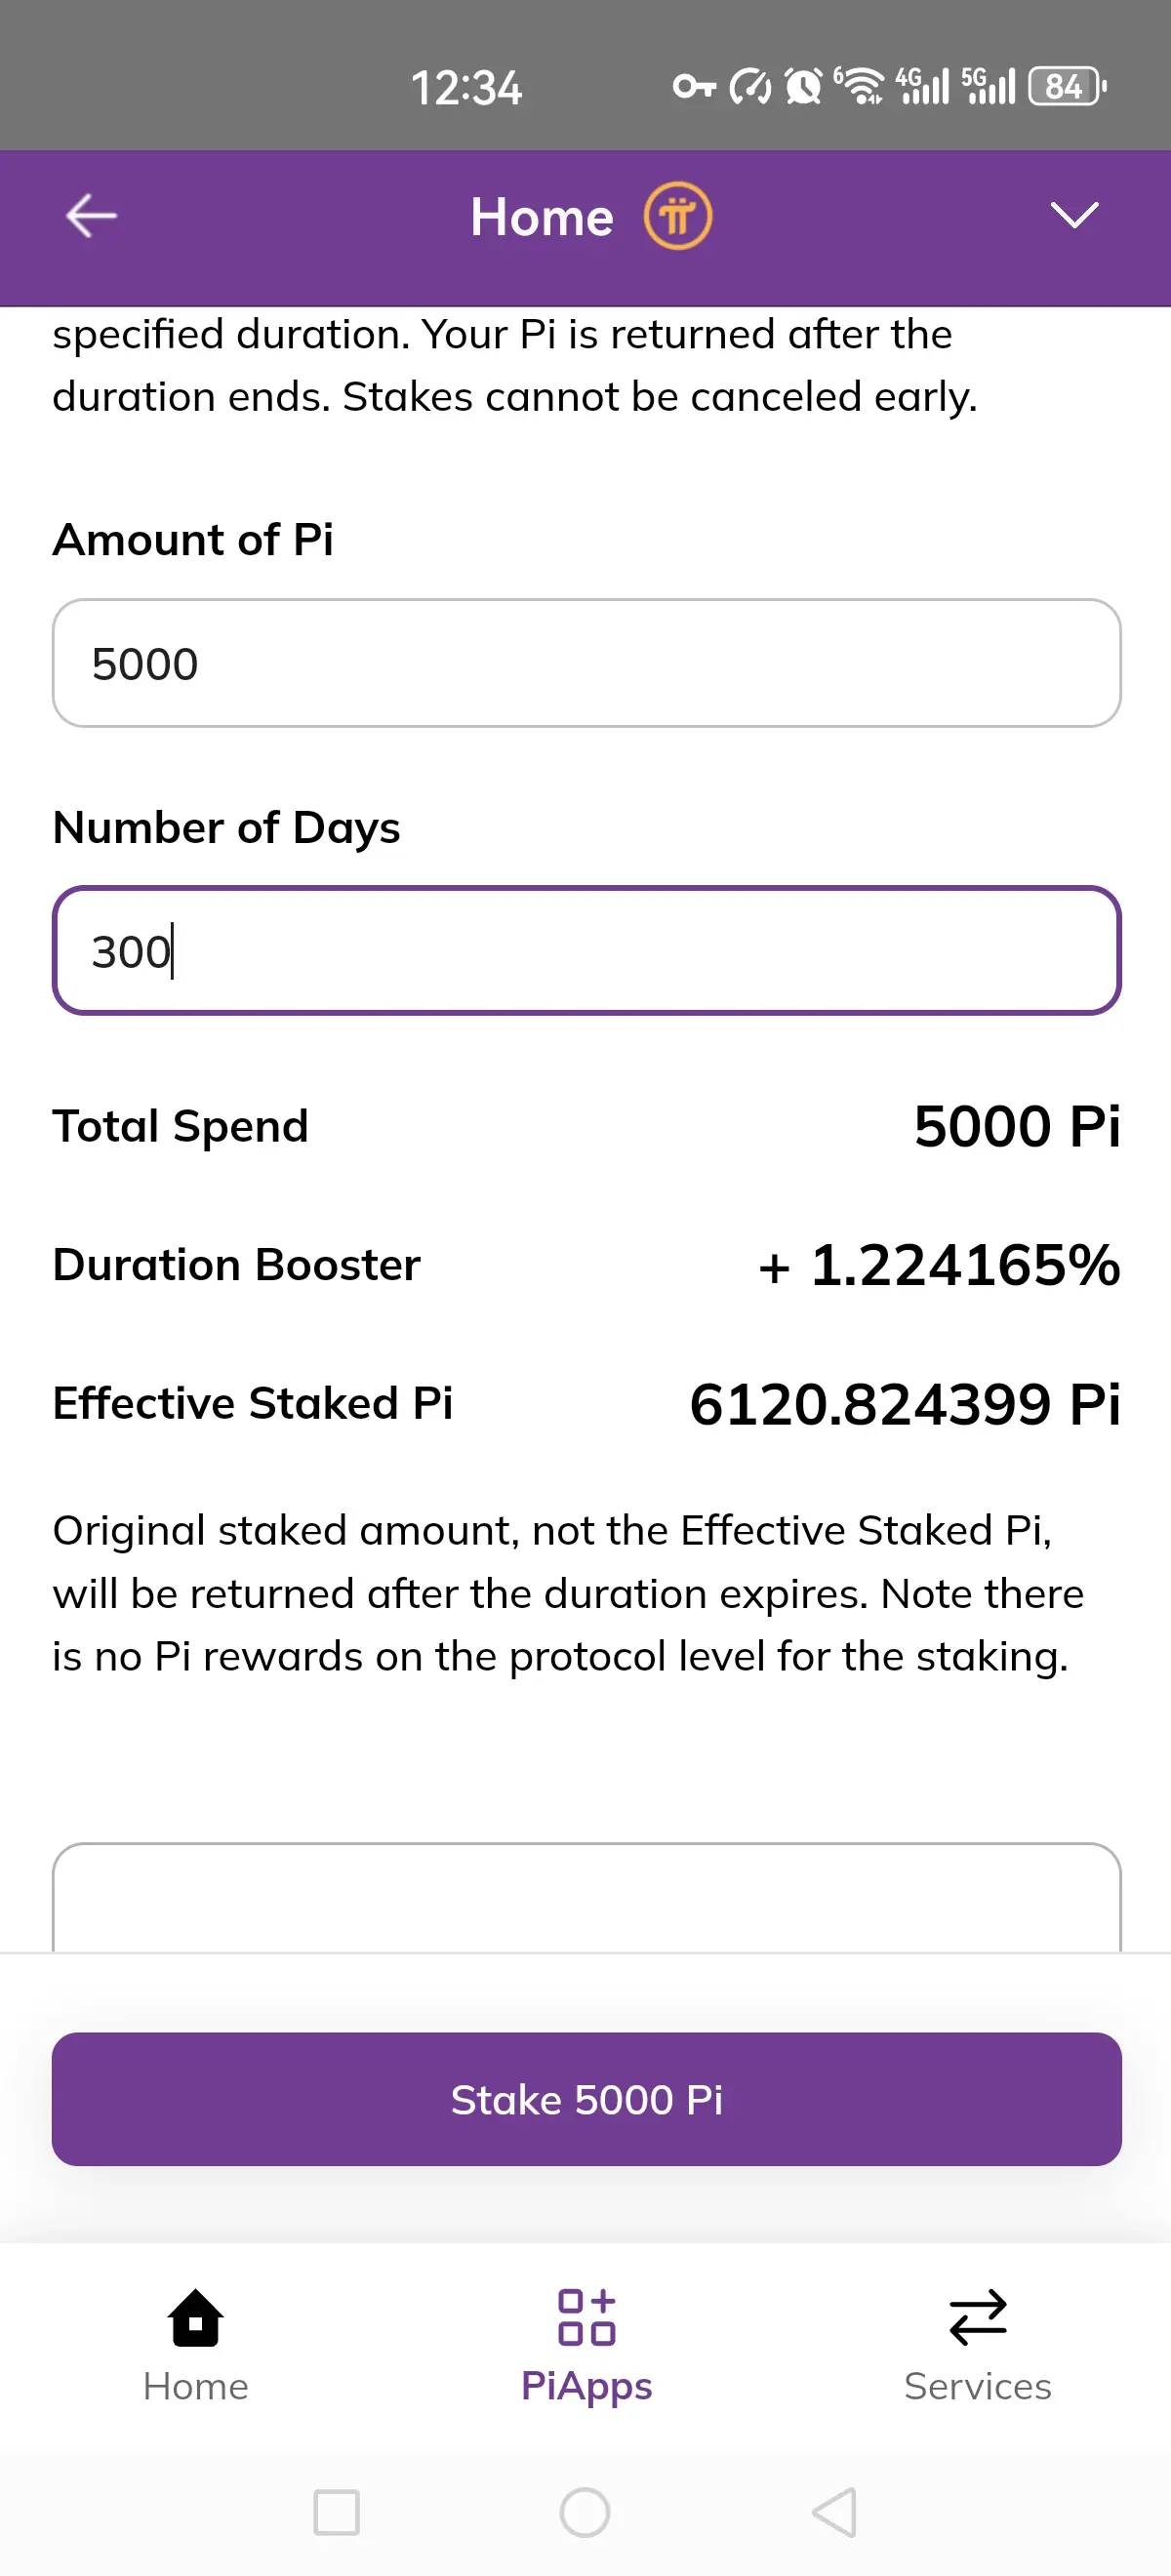This screenshot has height=2576, width=1171.
Task: Tap the Home title in header
Action: coord(542,217)
